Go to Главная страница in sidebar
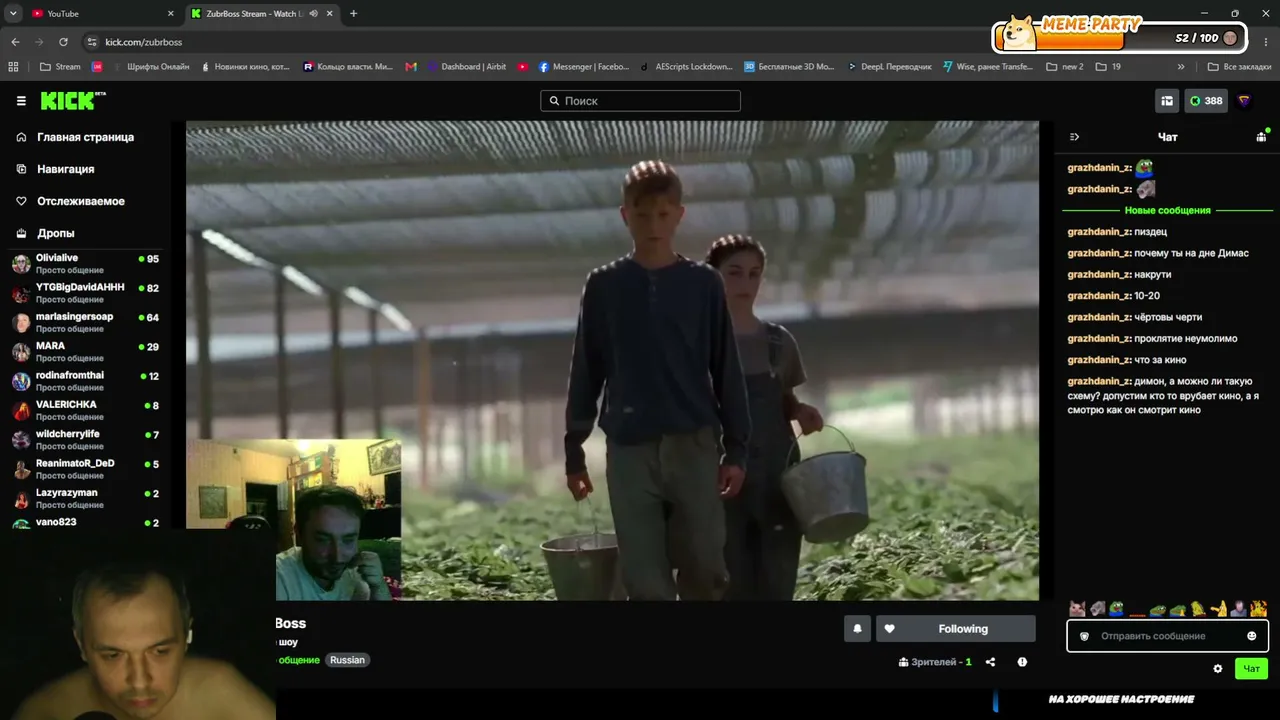Image resolution: width=1280 pixels, height=720 pixels. 85,137
